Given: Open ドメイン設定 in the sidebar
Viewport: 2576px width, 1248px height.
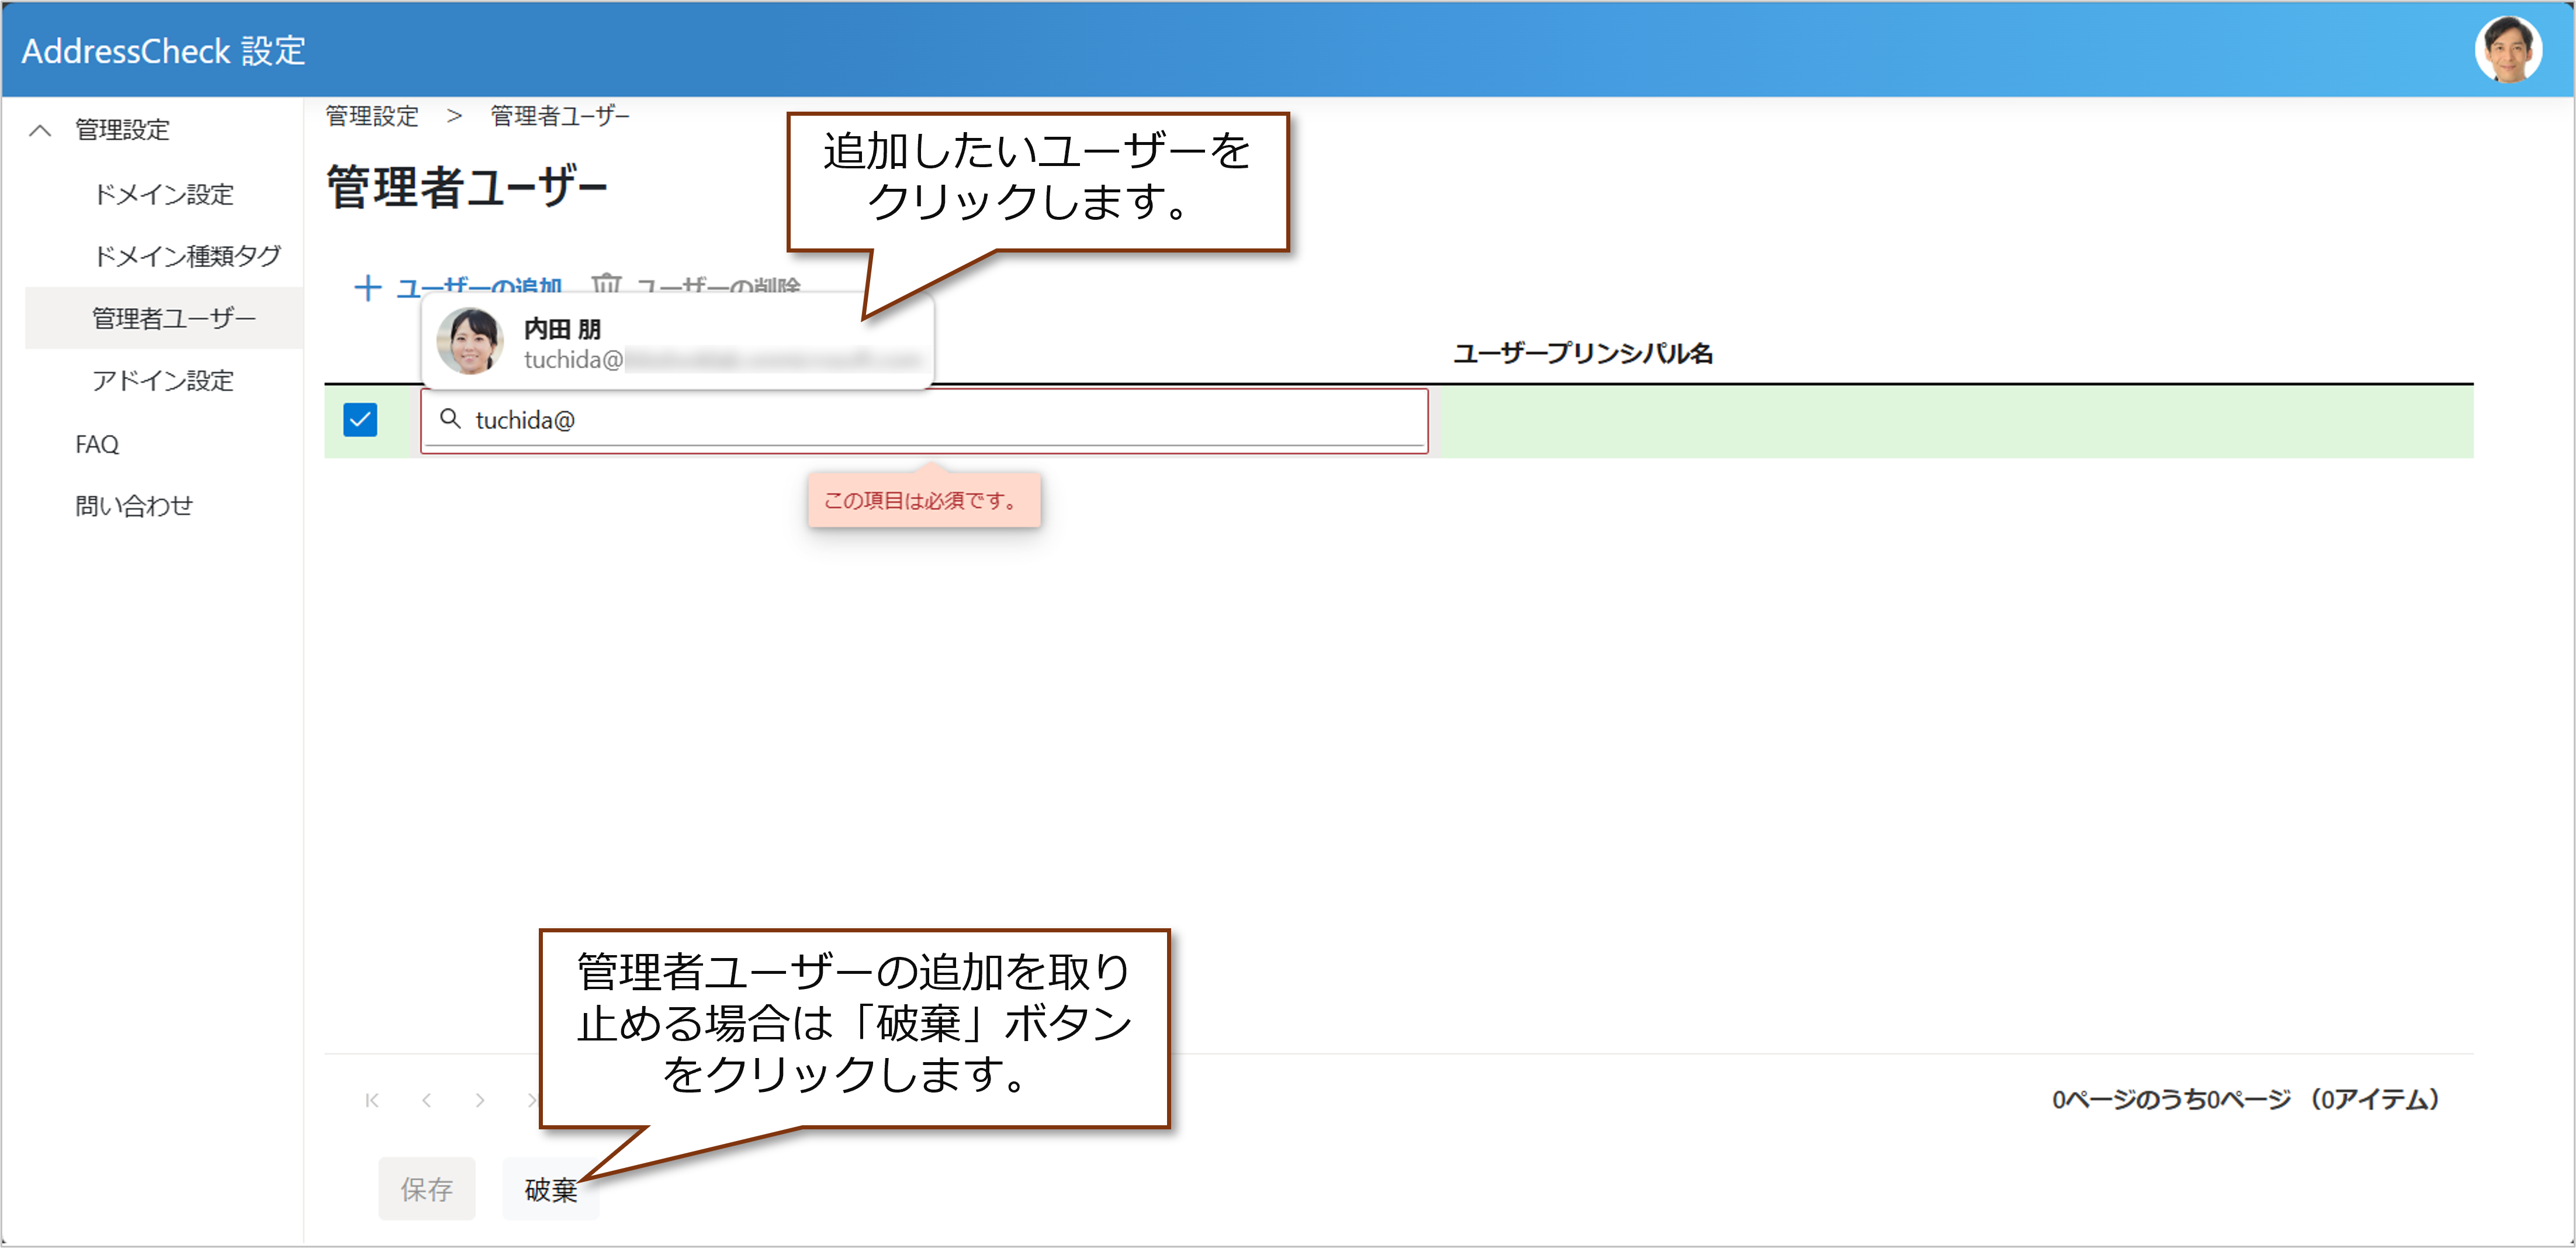Looking at the screenshot, I should click(163, 193).
